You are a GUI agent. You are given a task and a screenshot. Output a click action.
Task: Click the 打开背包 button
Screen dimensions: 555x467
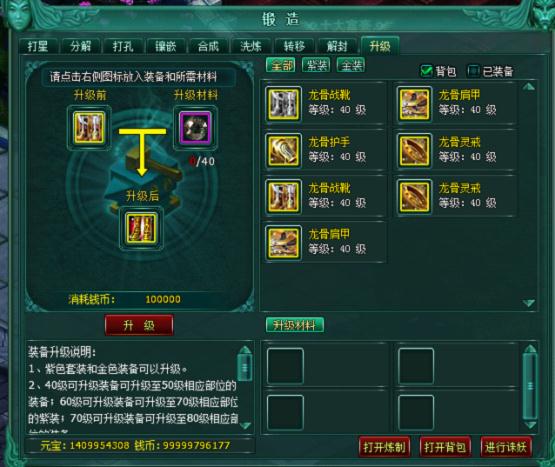445,447
